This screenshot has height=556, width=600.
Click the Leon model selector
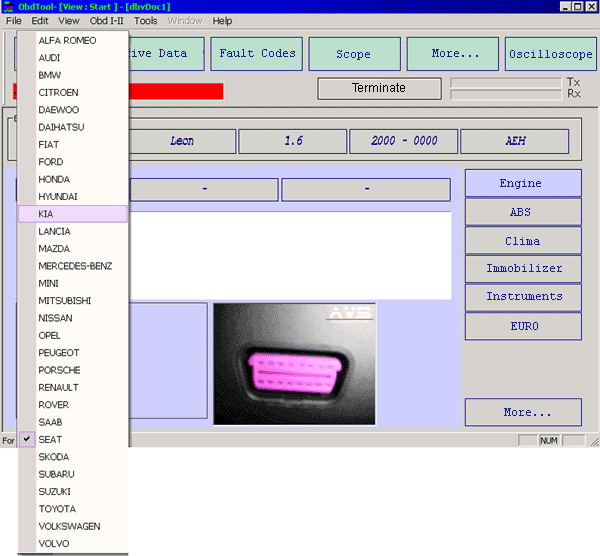183,141
